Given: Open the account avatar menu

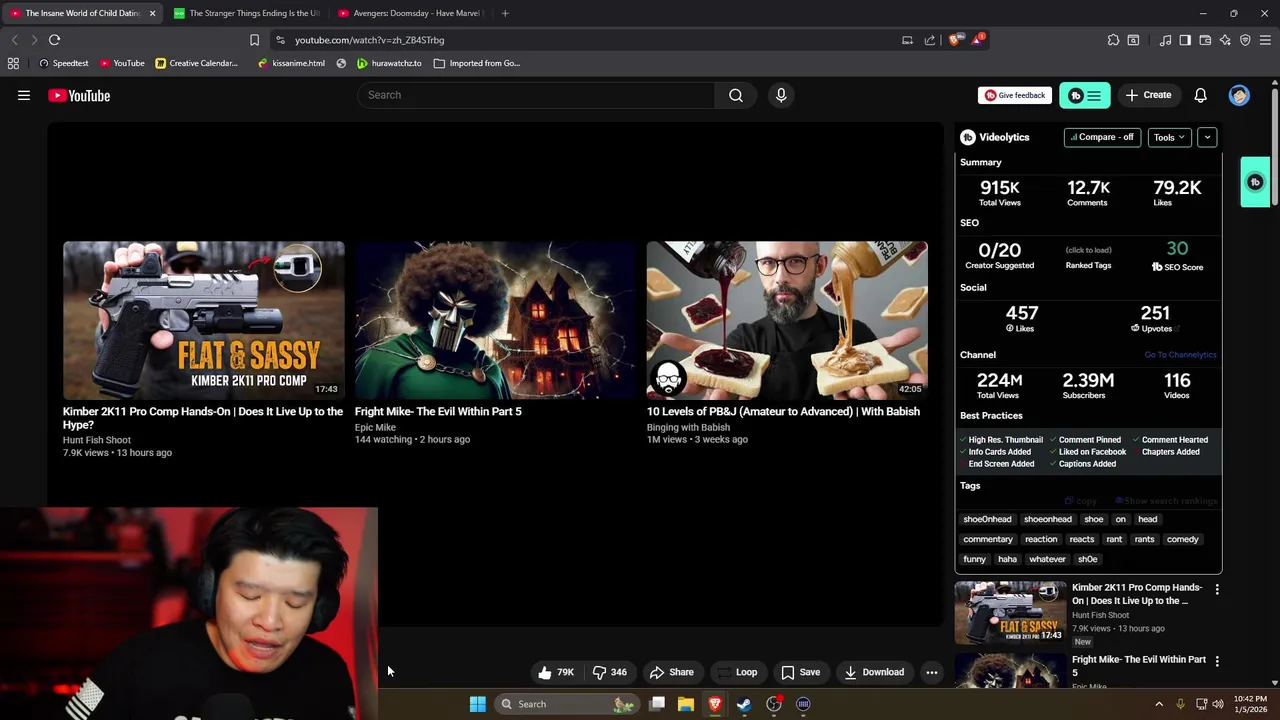Looking at the screenshot, I should pos(1239,95).
